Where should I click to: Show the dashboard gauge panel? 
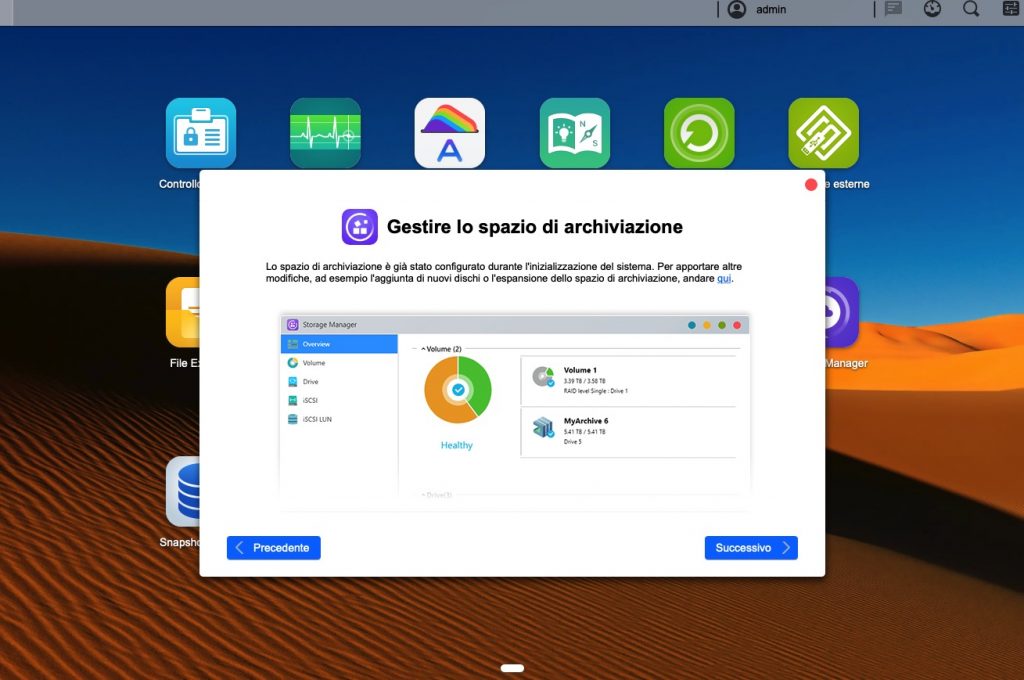[932, 9]
